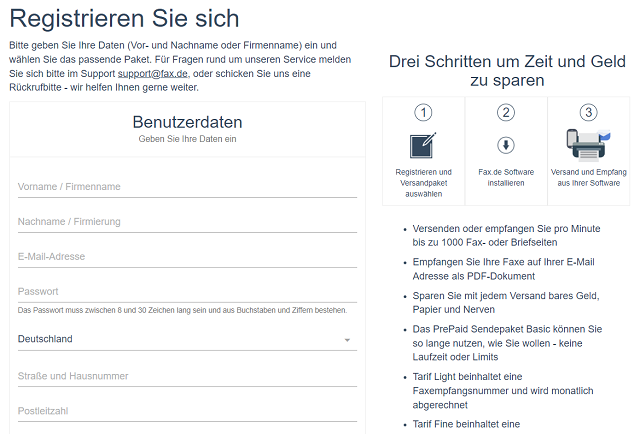
Task: Click the software download arrow icon
Action: click(x=506, y=145)
